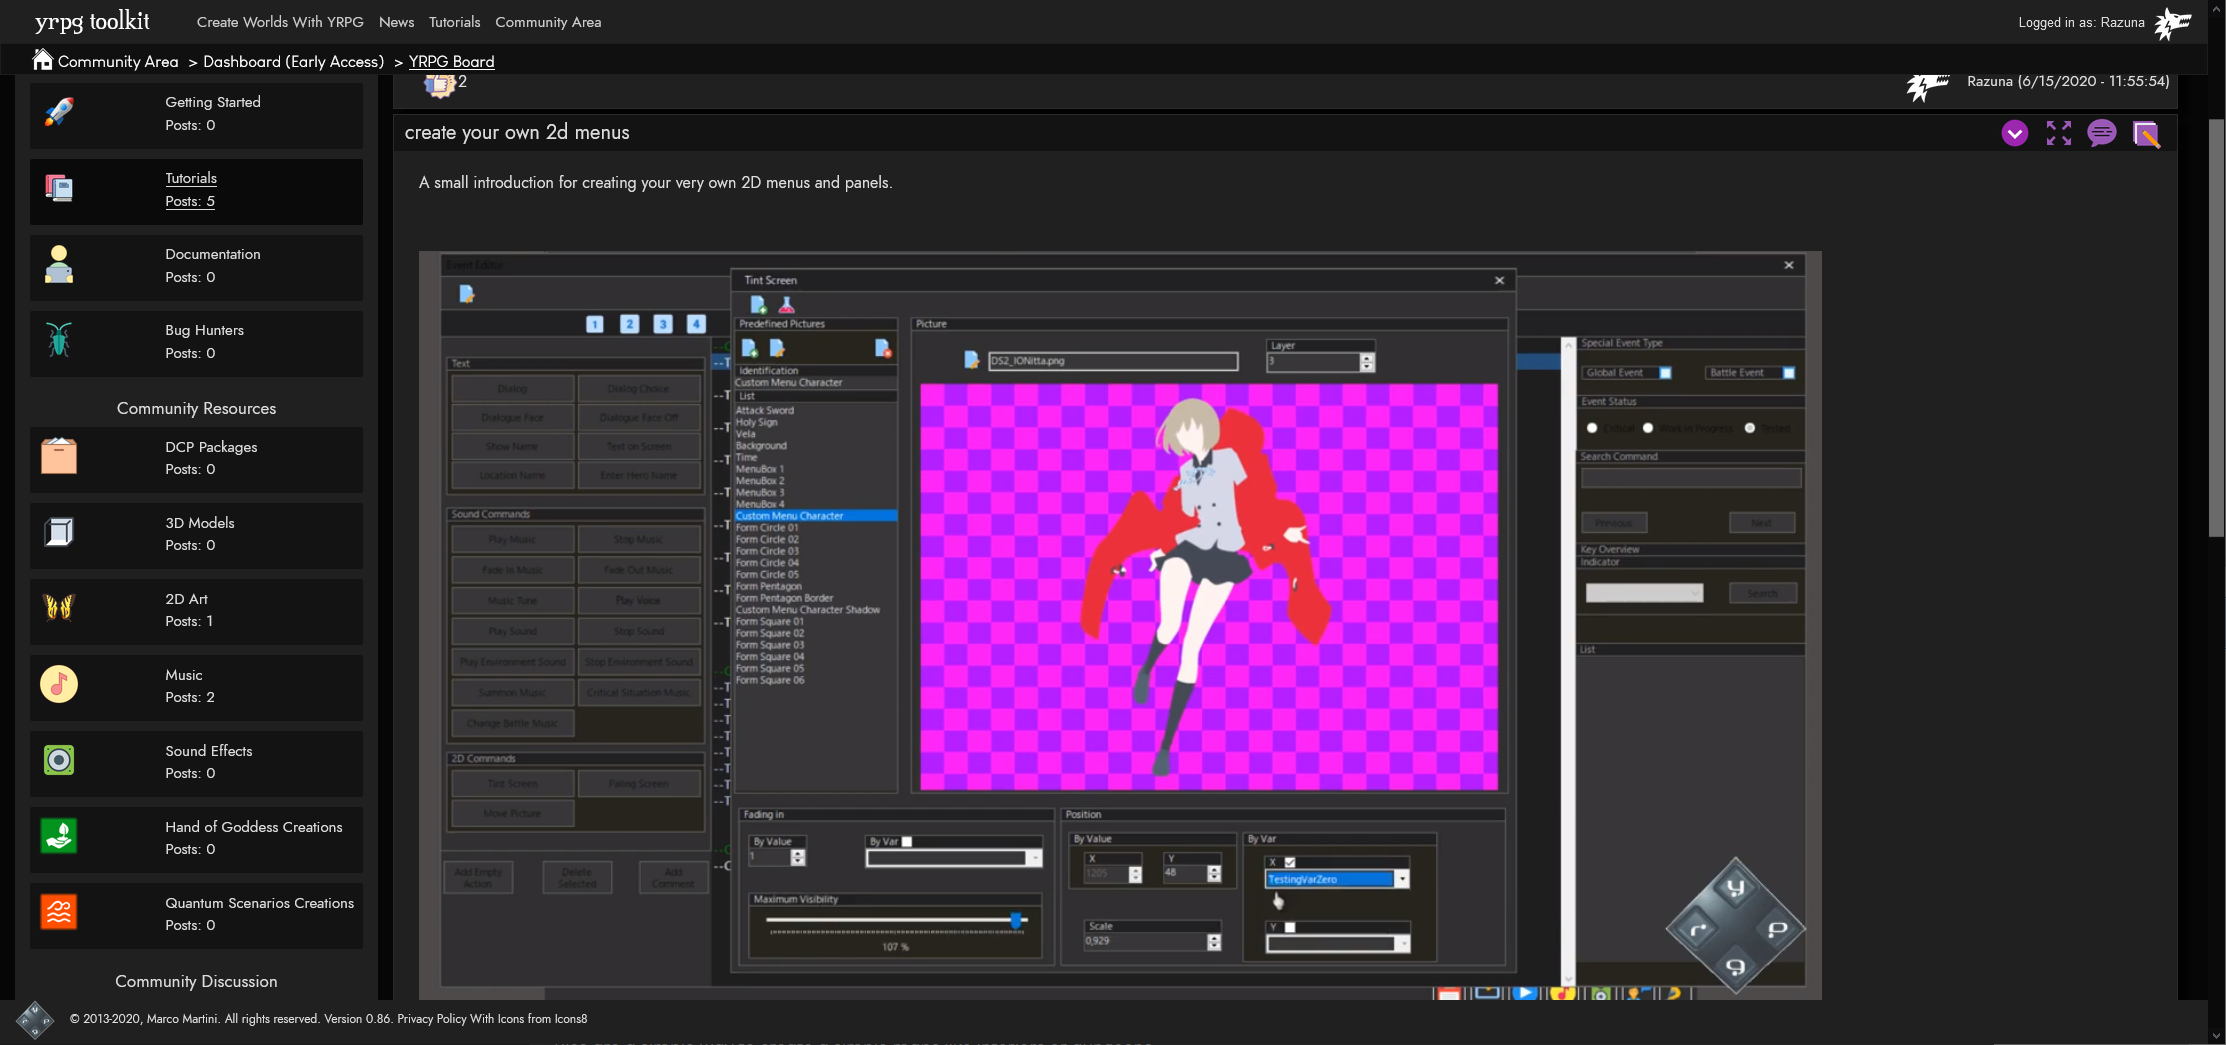Go to Dashboard (Early Access) breadcrumb

pyautogui.click(x=293, y=62)
